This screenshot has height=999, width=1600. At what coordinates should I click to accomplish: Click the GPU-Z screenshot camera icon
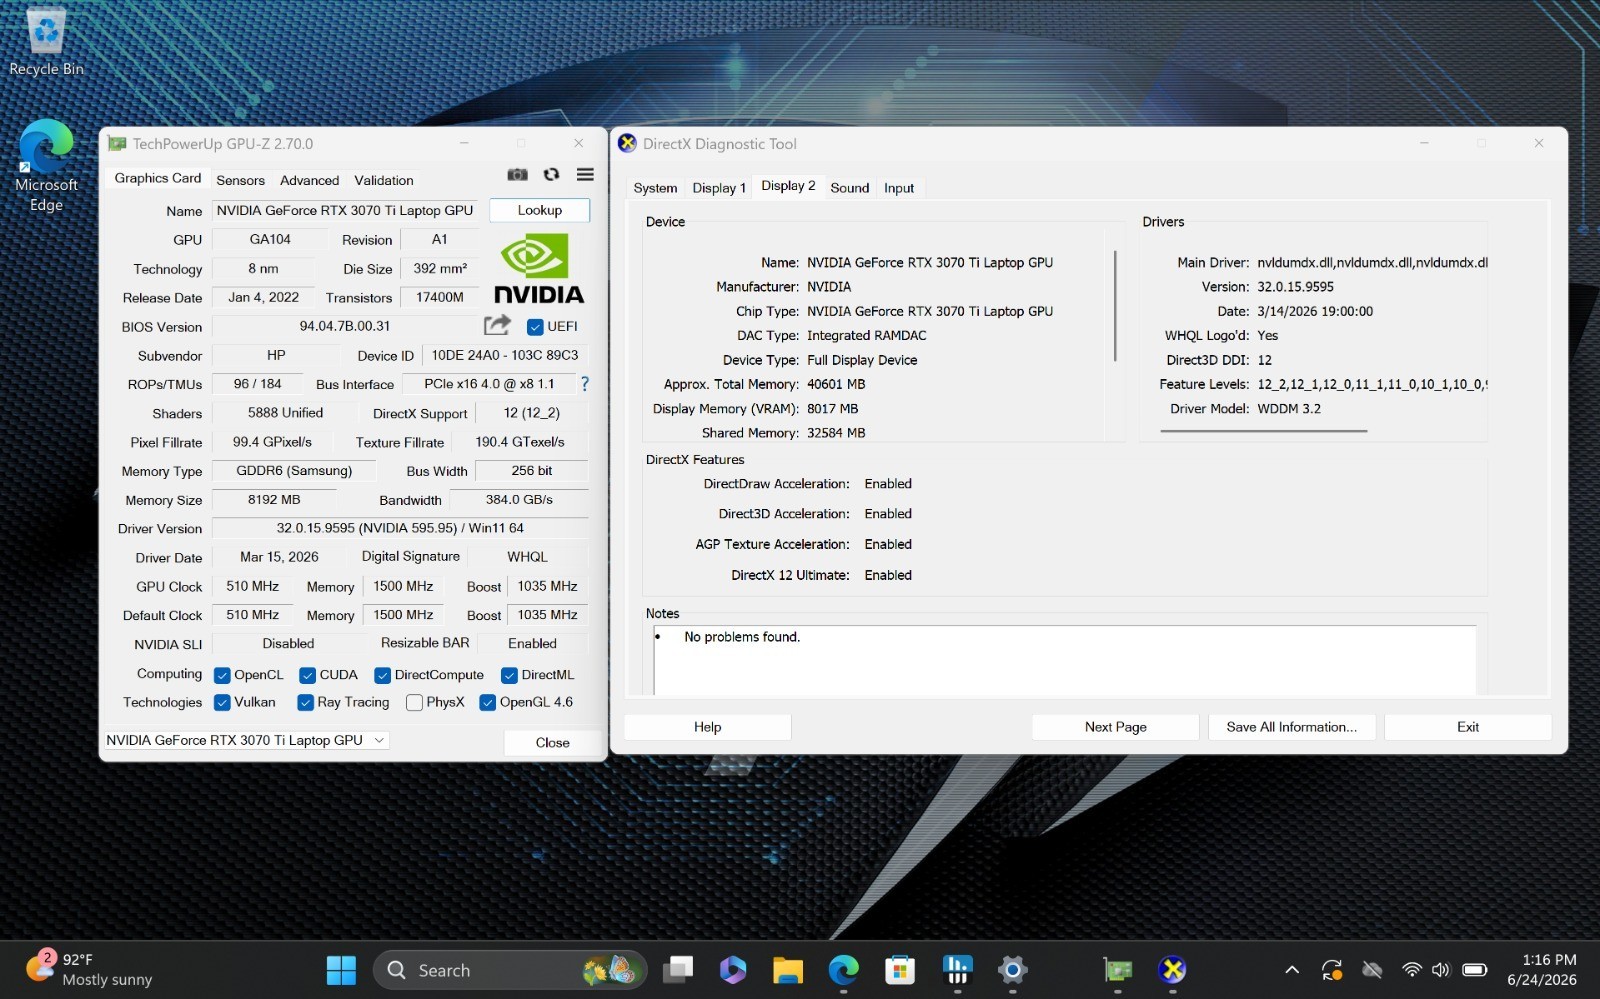517,175
